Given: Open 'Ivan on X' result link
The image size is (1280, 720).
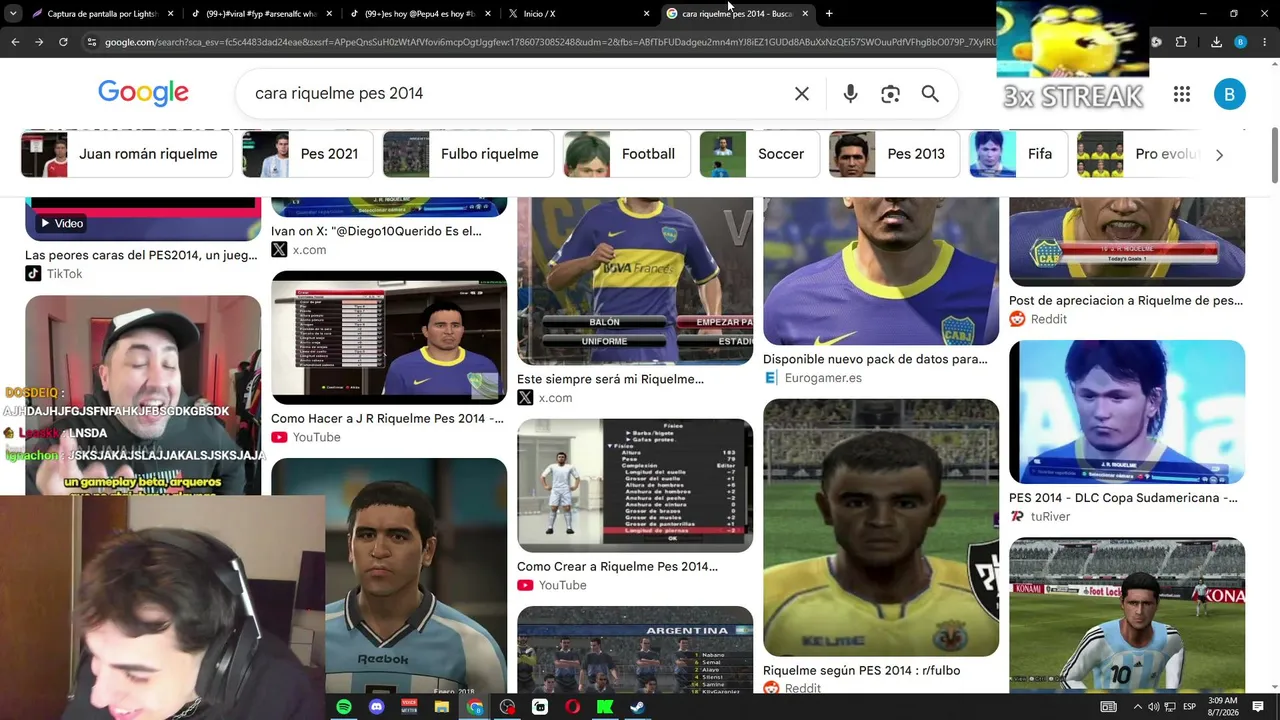Looking at the screenshot, I should (x=376, y=231).
